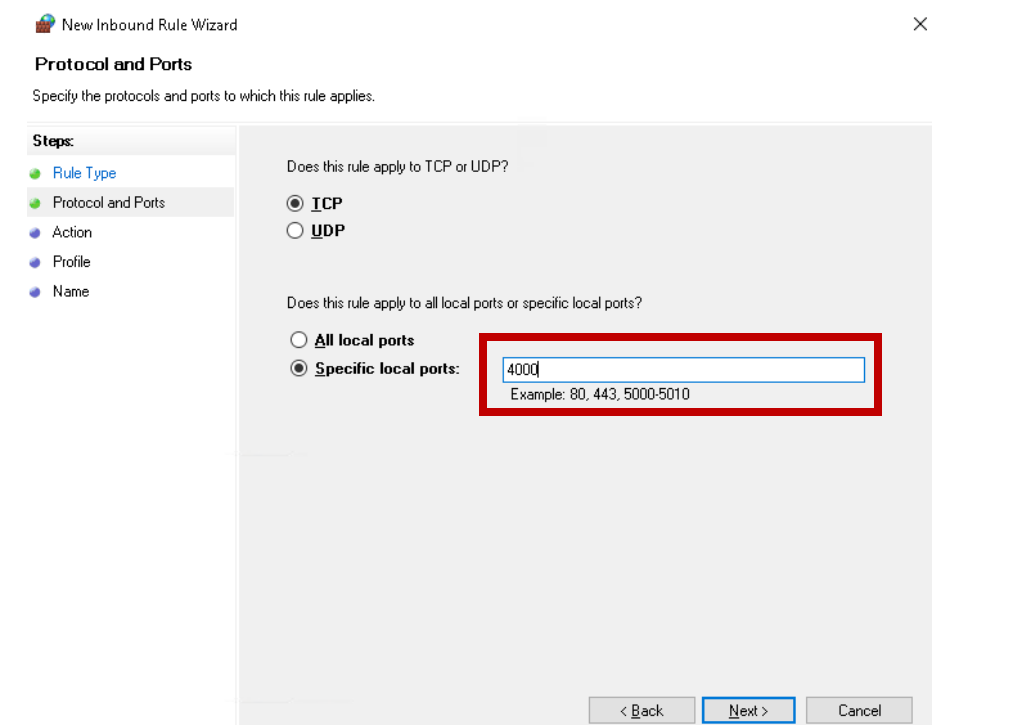Select the Name step in sidebar
1025x725 pixels.
tap(71, 291)
